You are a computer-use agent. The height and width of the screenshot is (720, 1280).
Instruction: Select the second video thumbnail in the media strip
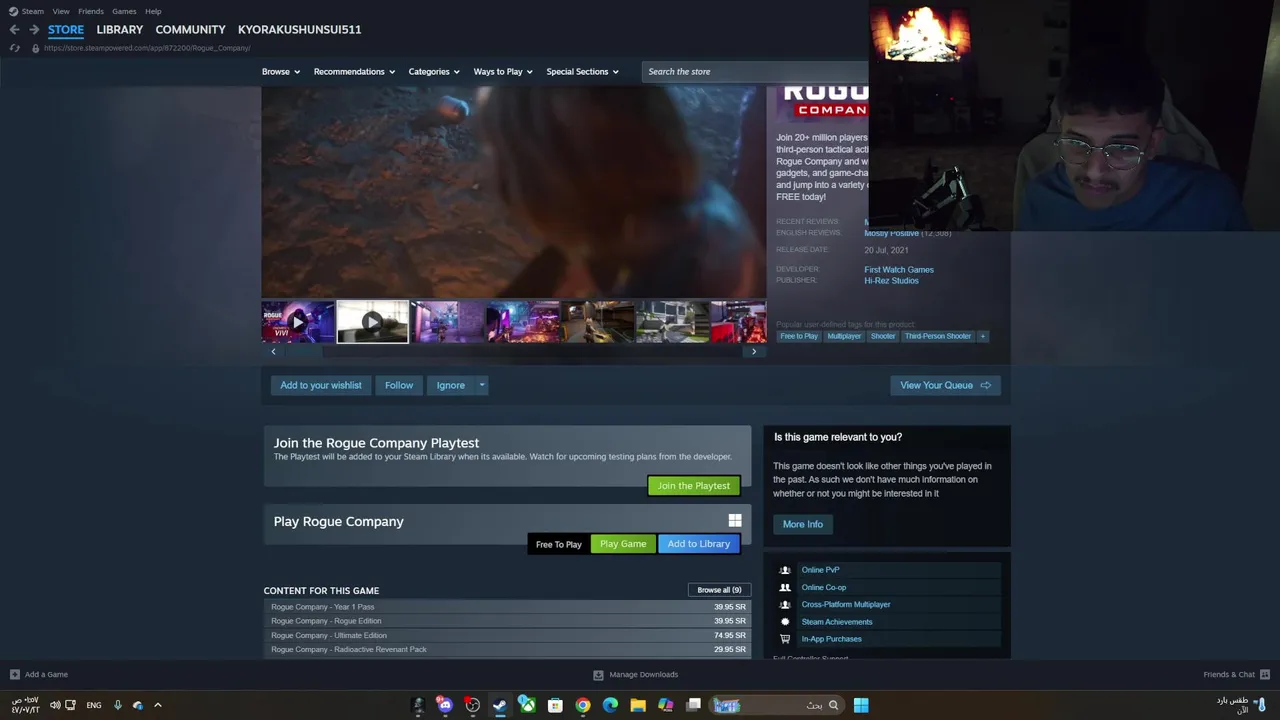(x=372, y=322)
